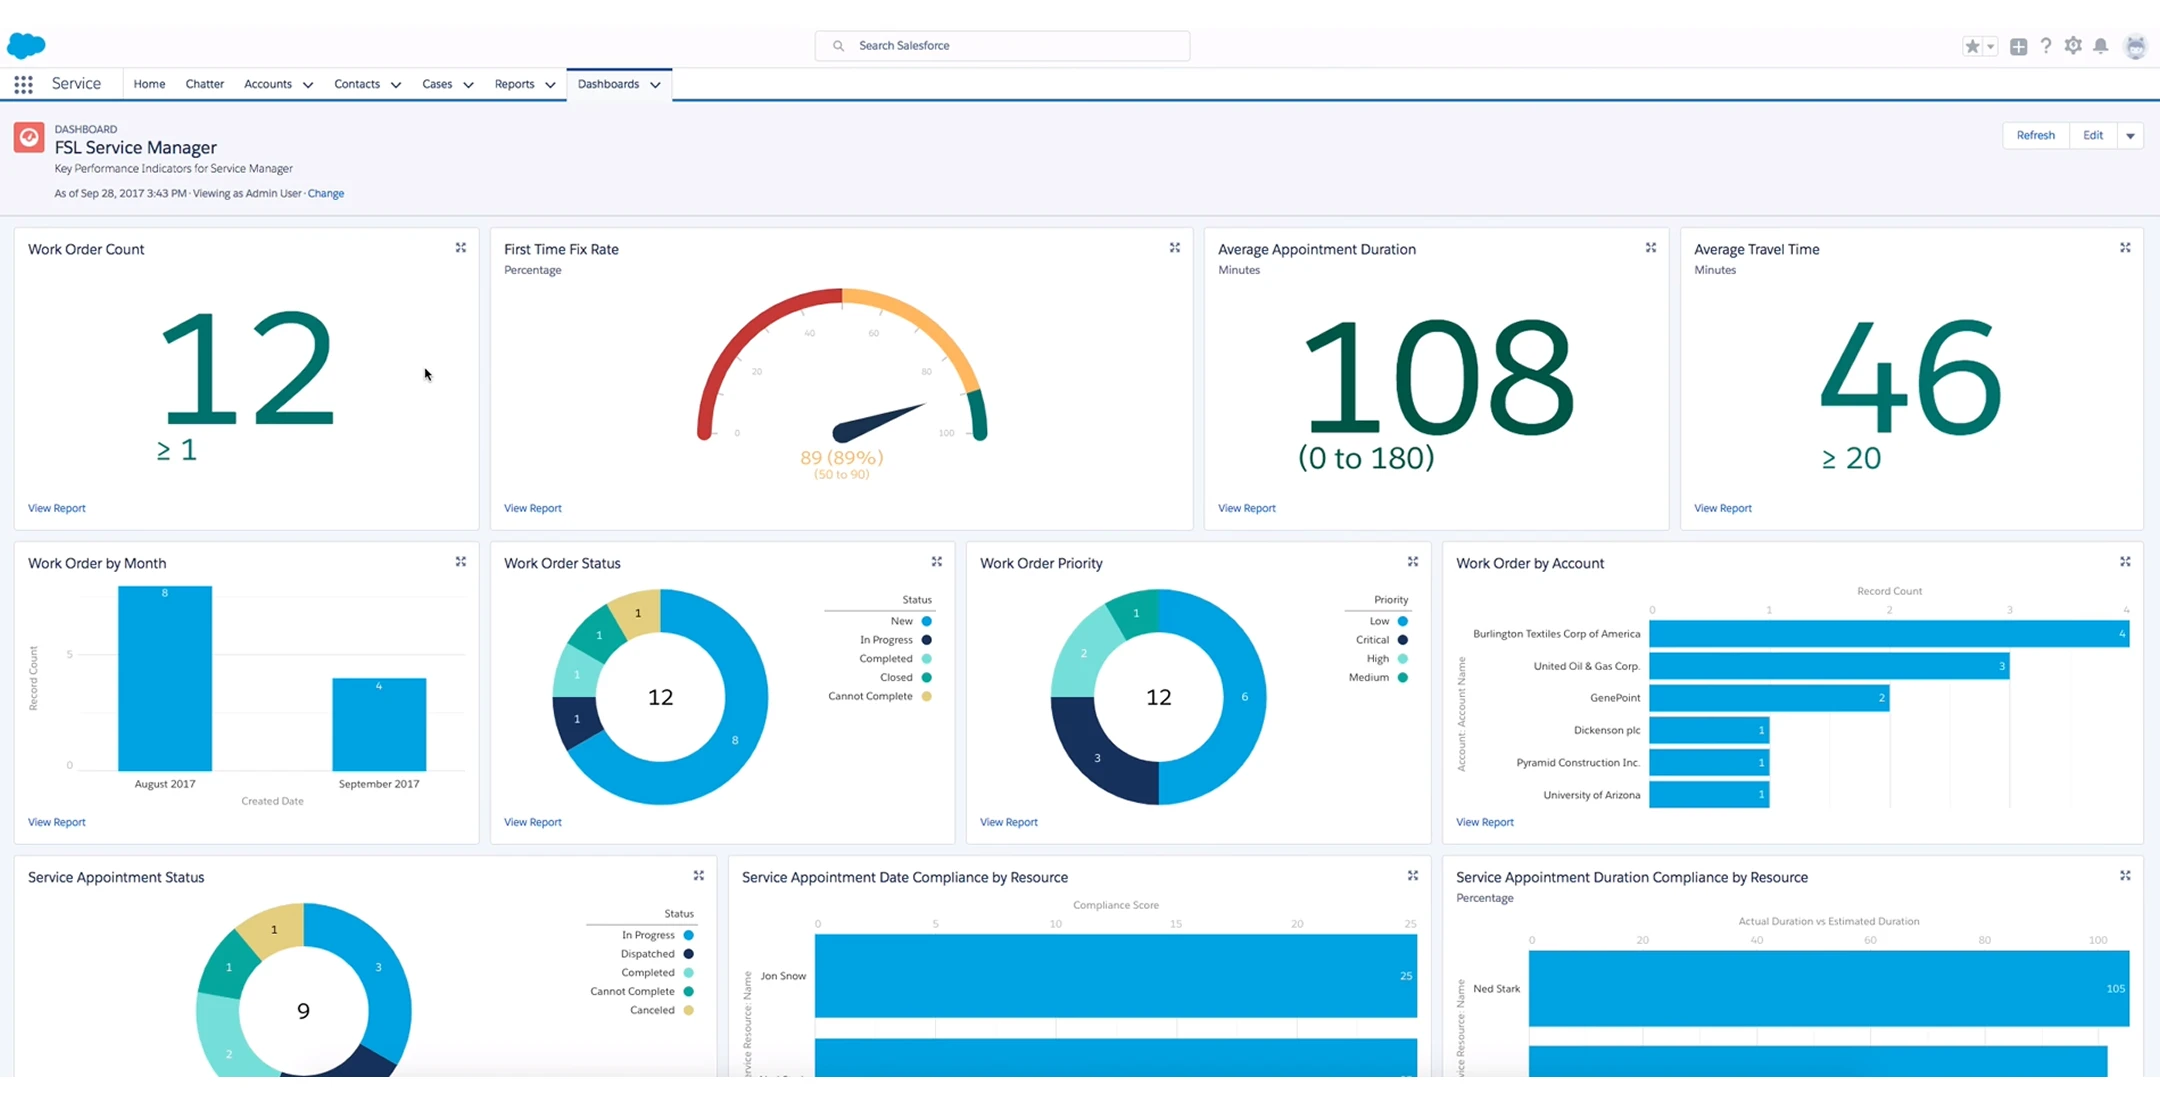Expand the Contacts tab dropdown chevron

pos(396,85)
